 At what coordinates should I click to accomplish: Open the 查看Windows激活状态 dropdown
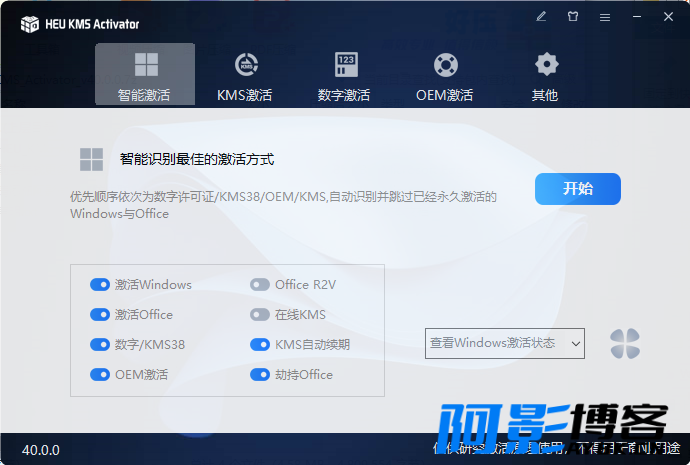pyautogui.click(x=505, y=343)
